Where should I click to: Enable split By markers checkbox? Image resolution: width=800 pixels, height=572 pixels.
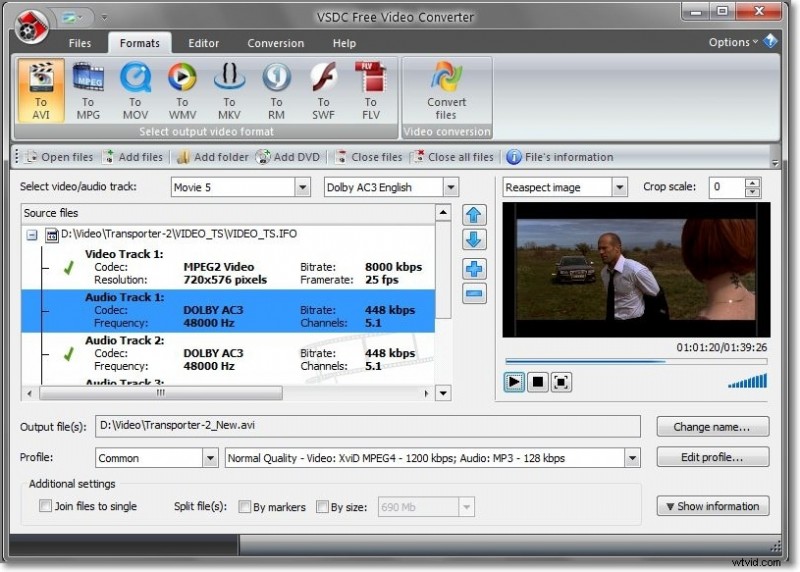tap(244, 506)
